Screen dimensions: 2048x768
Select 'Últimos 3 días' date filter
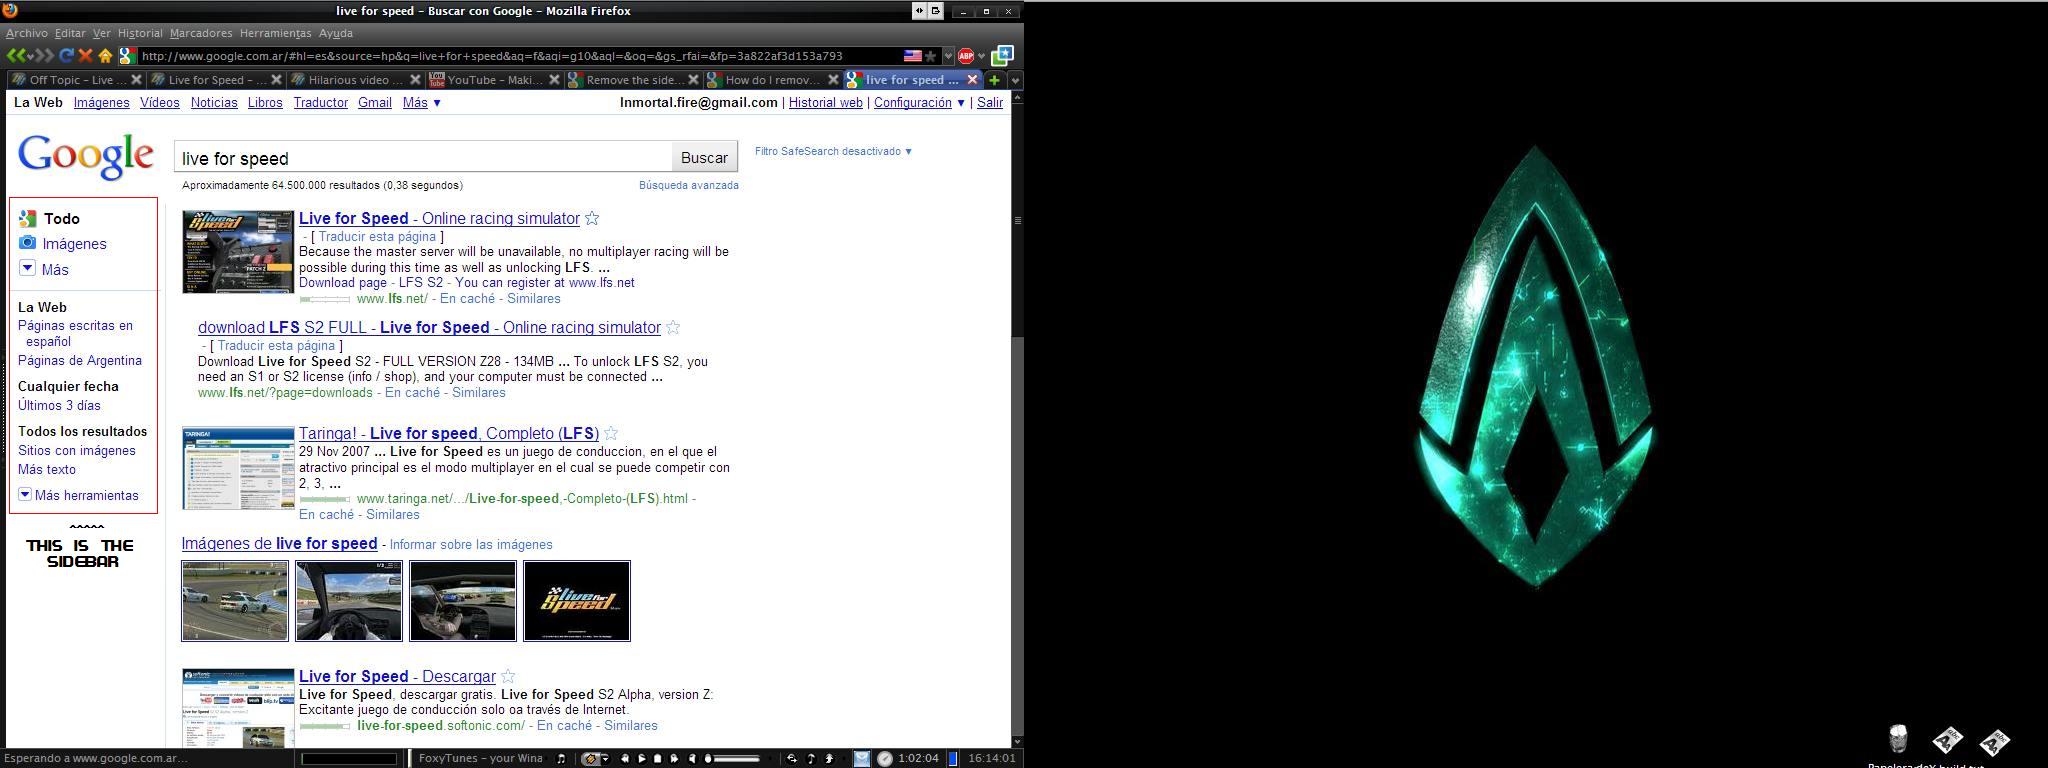pyautogui.click(x=59, y=405)
